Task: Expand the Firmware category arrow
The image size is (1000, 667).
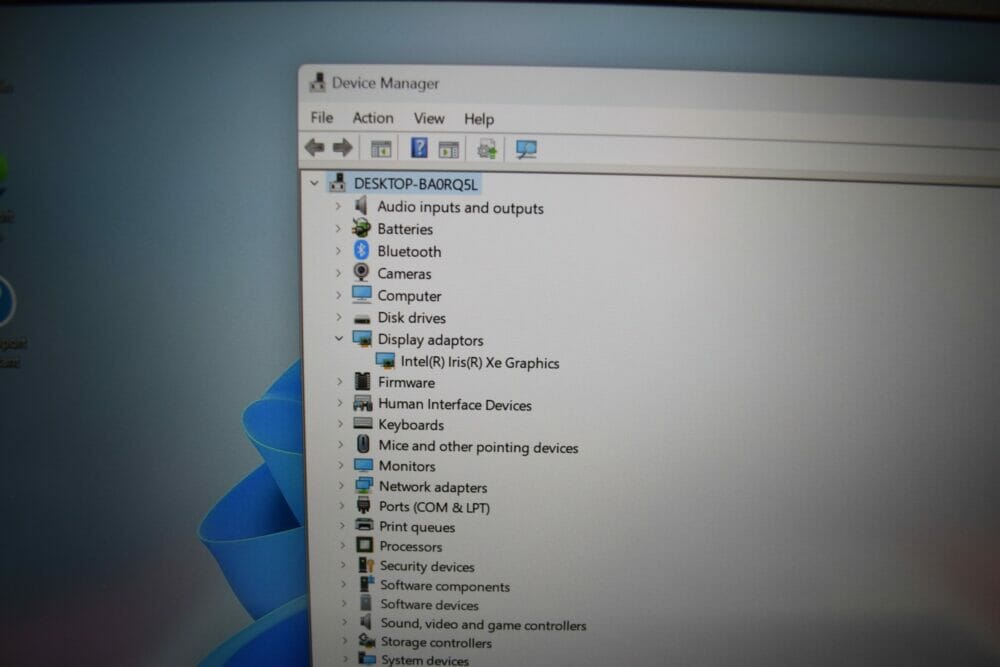Action: (340, 382)
